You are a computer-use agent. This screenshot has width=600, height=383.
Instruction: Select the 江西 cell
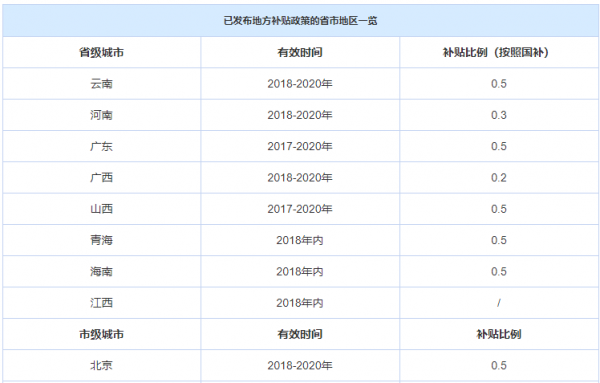coord(101,303)
